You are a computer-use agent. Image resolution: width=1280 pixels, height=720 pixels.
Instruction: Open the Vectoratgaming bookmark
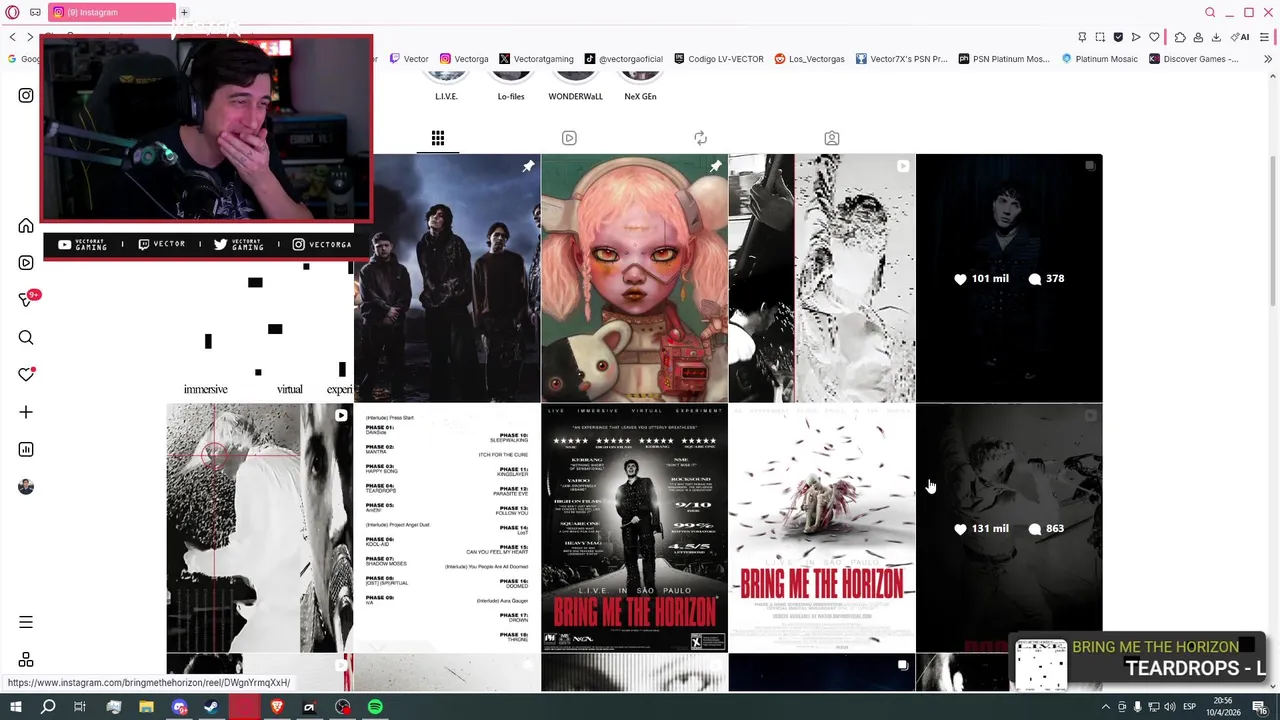[536, 59]
